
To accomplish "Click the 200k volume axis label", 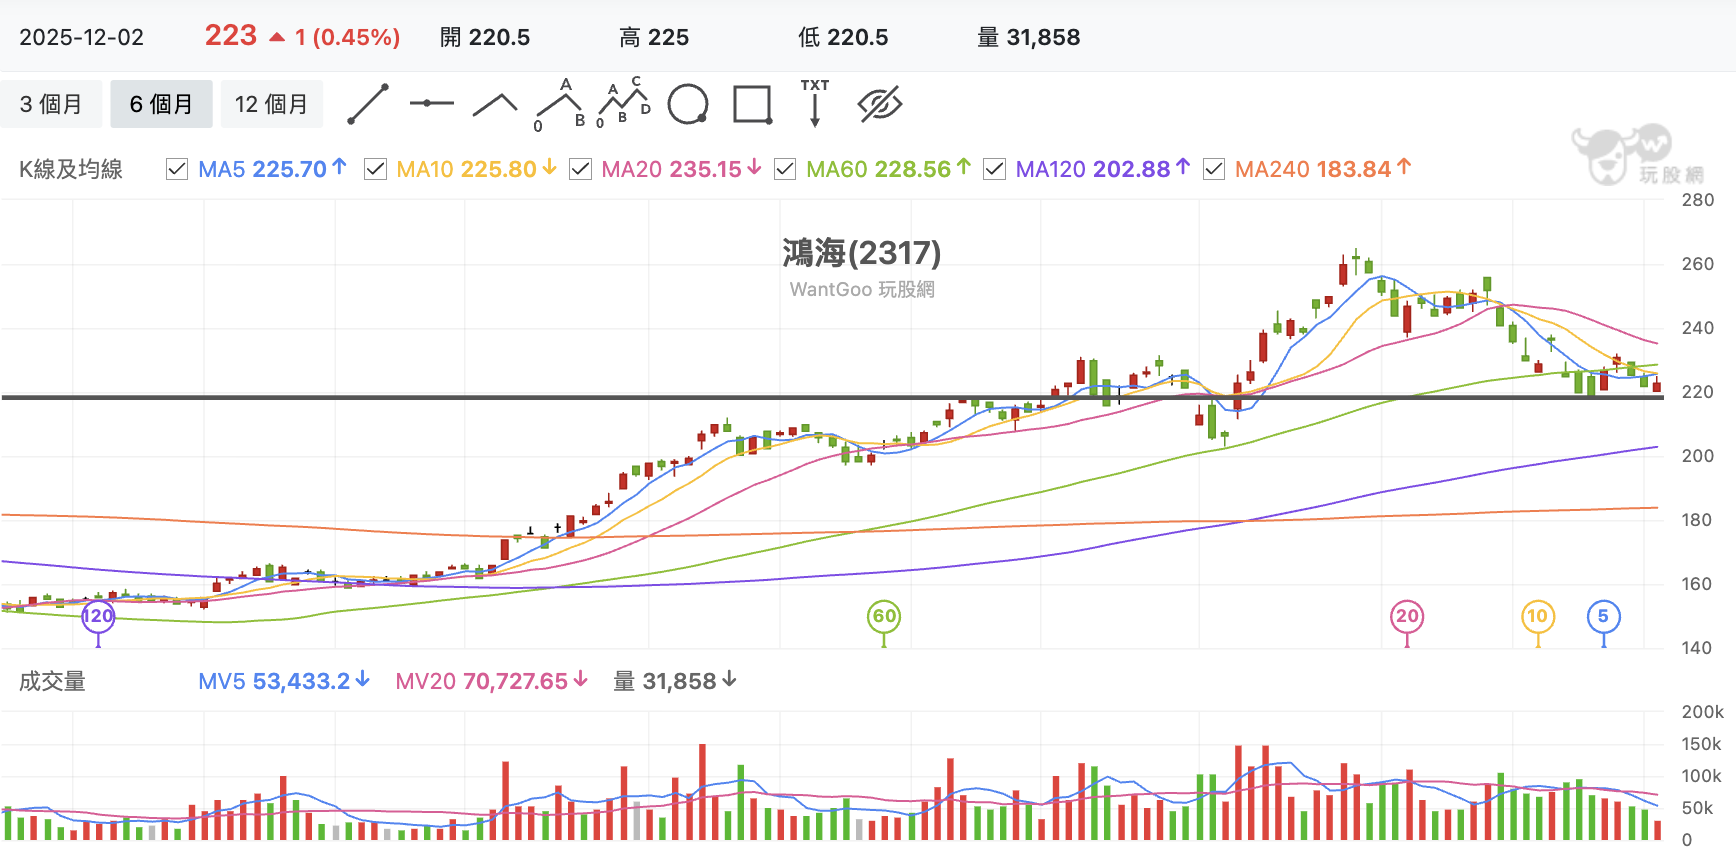I will coord(1703,712).
